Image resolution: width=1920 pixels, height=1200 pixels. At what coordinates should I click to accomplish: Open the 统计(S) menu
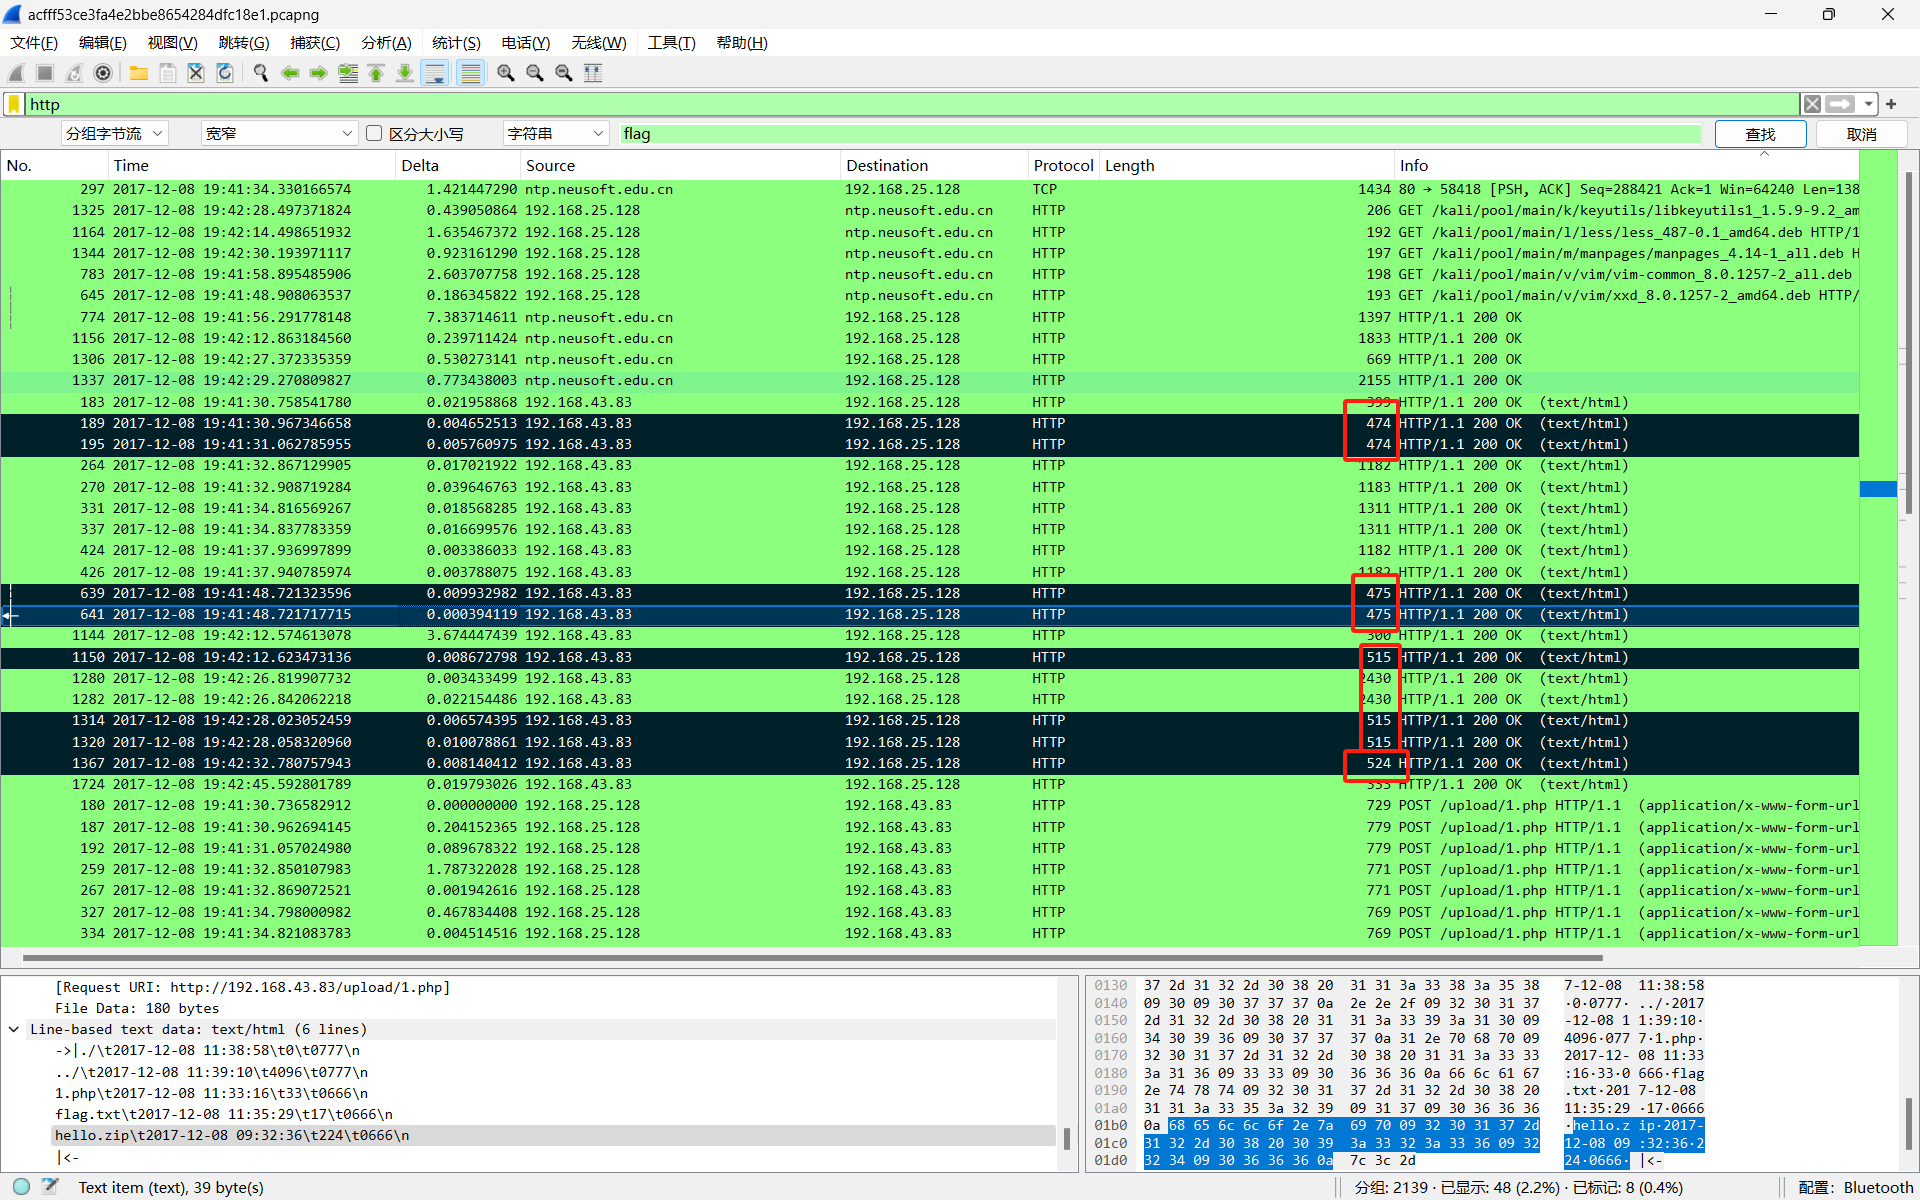point(456,43)
